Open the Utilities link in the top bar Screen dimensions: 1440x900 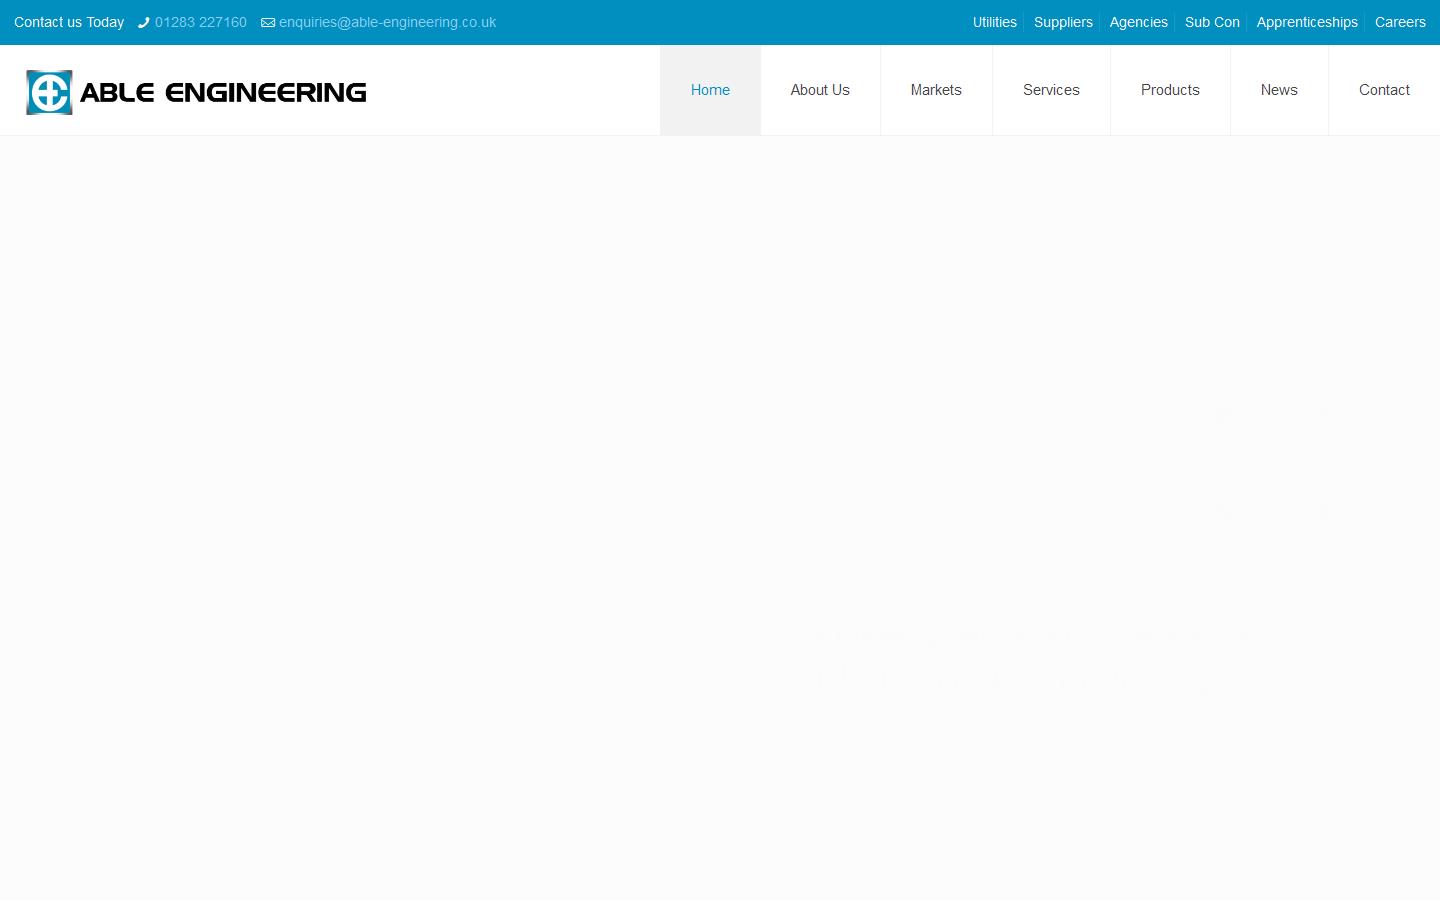point(994,22)
